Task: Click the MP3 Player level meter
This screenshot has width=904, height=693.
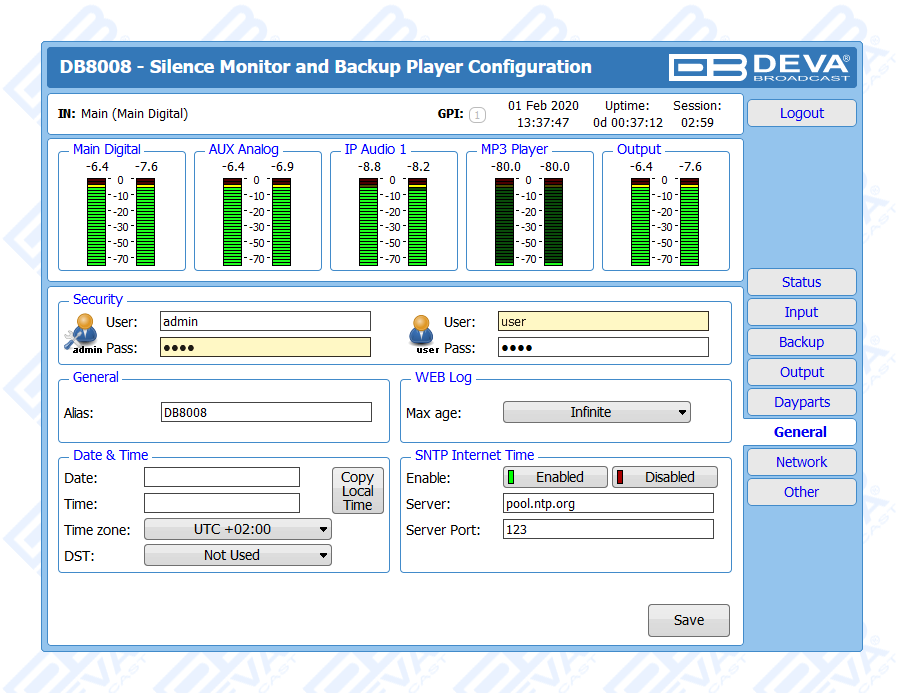Action: pyautogui.click(x=529, y=222)
